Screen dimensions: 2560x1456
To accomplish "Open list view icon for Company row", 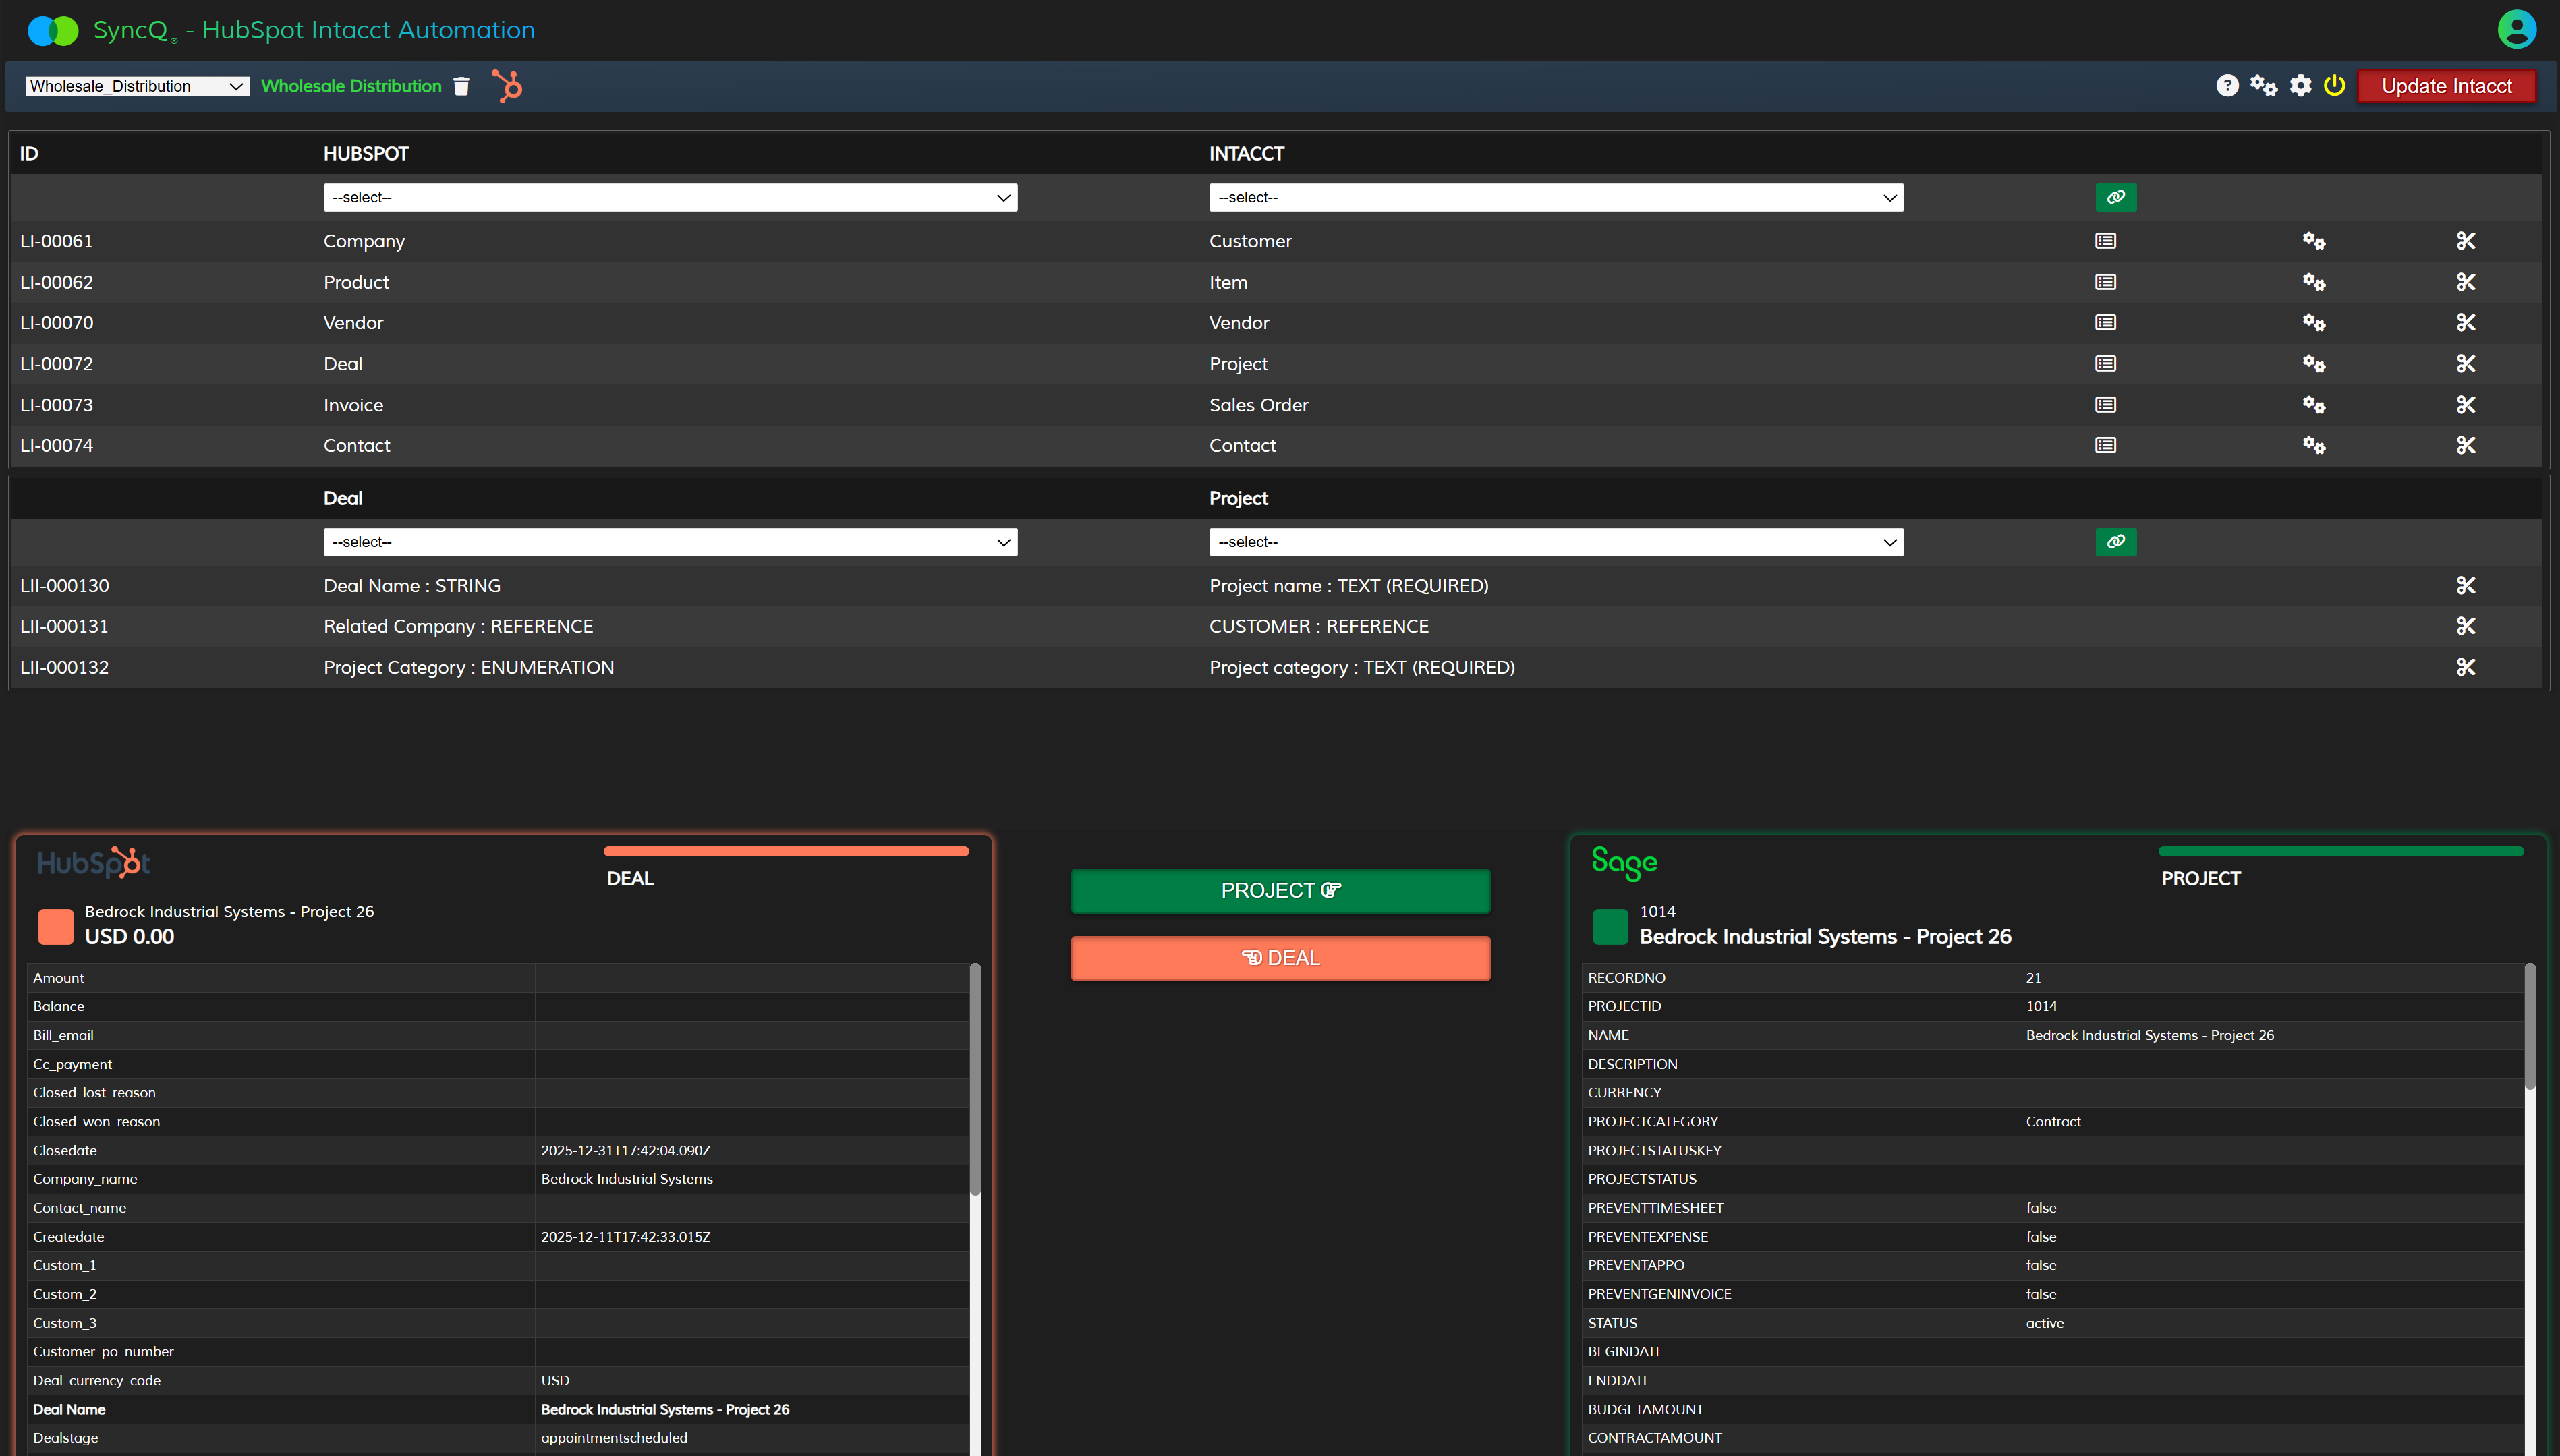I will (x=2105, y=241).
